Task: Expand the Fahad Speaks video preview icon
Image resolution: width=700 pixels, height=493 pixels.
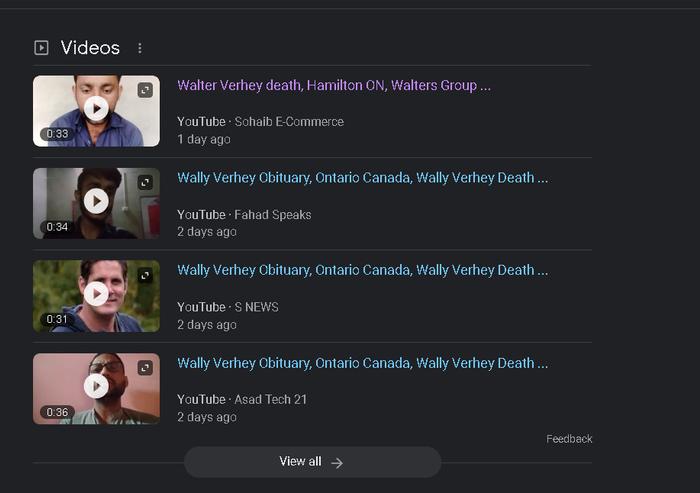Action: pos(145,183)
